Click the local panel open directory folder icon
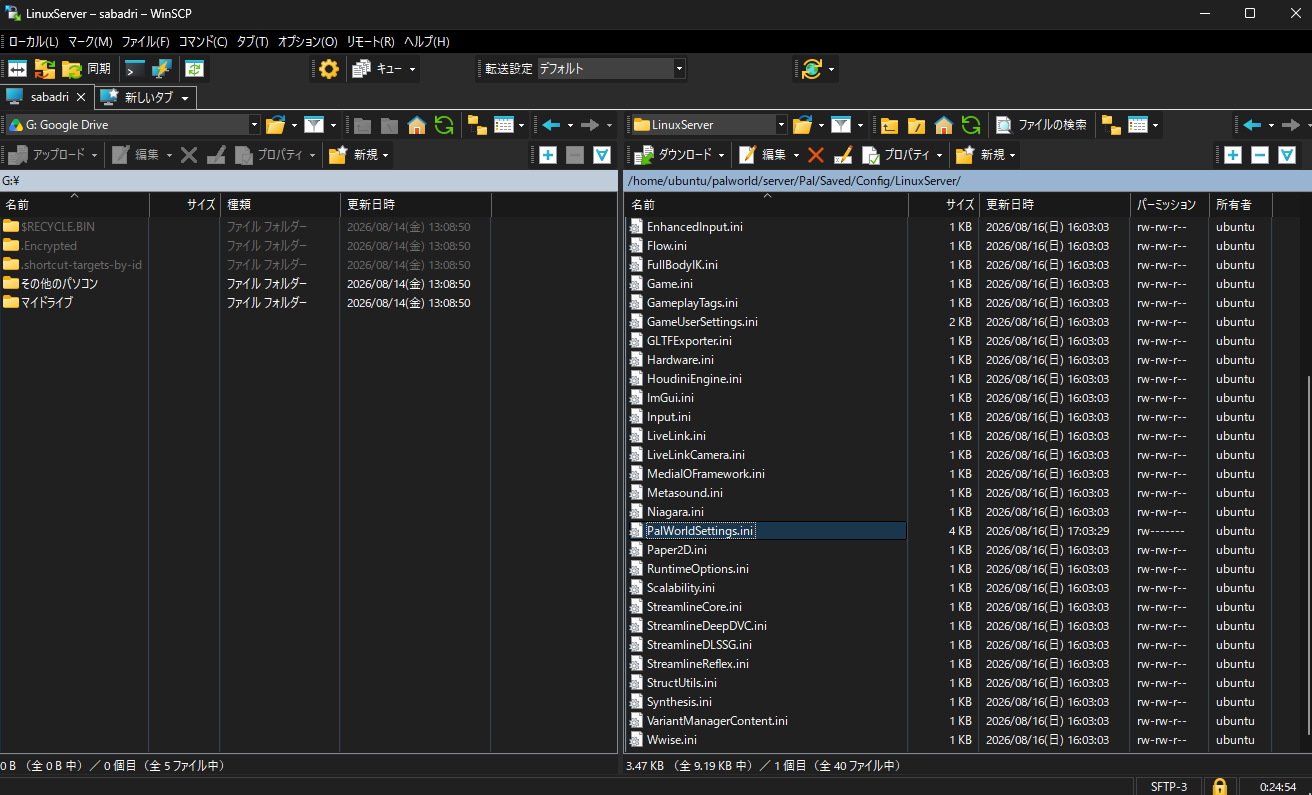This screenshot has width=1312, height=795. (276, 125)
